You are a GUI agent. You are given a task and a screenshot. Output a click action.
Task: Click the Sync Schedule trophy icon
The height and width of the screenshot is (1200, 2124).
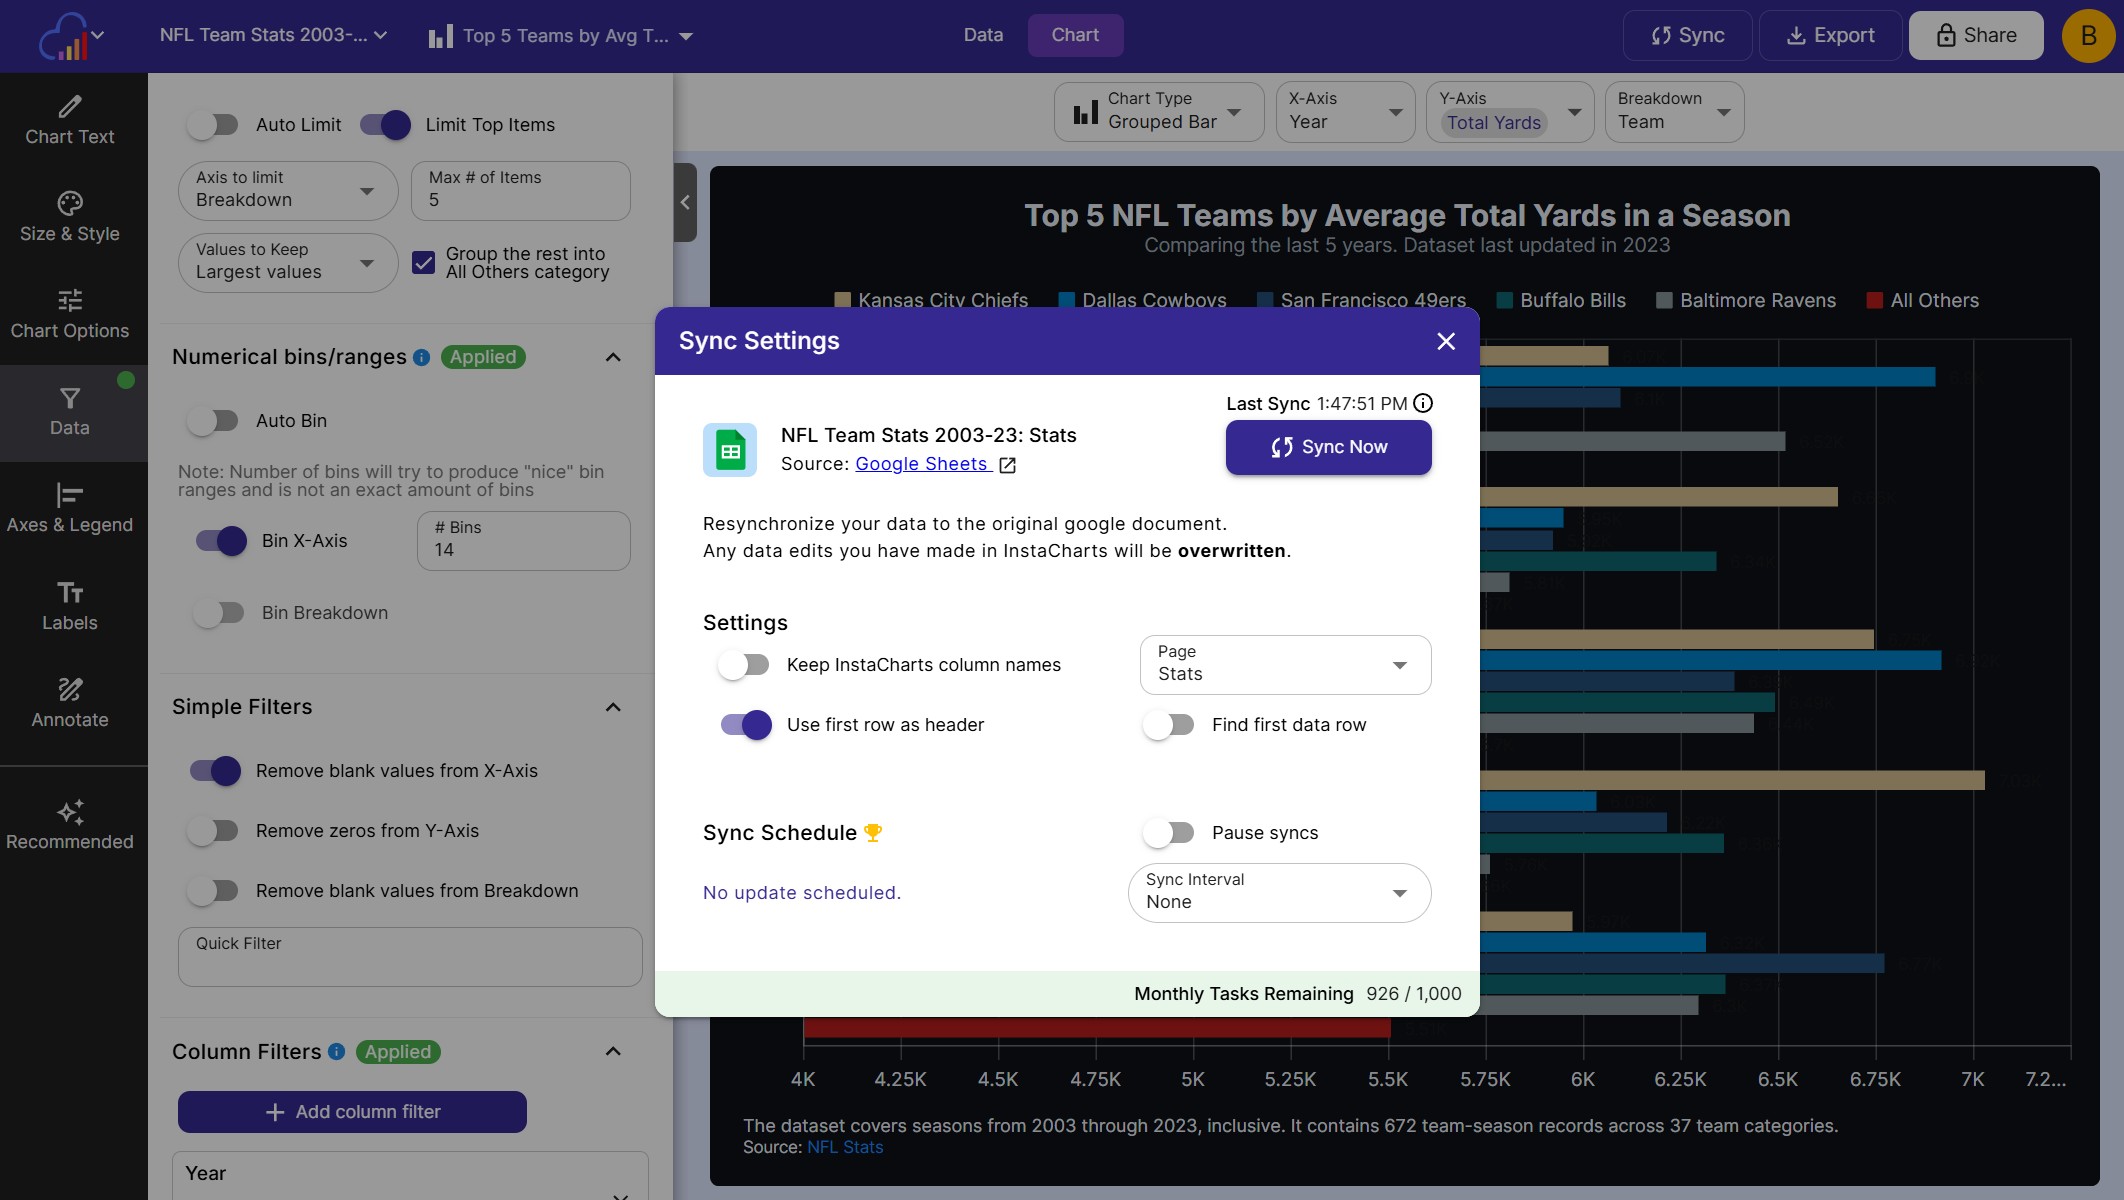point(873,832)
